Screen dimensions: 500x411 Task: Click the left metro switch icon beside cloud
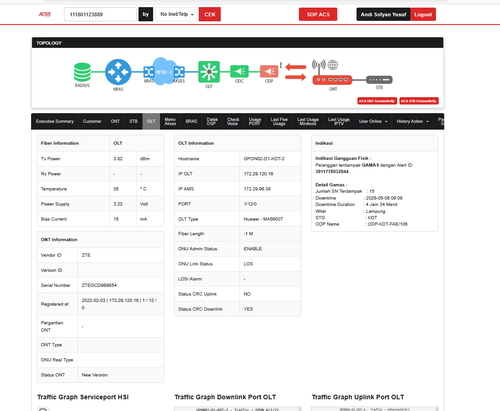click(x=148, y=72)
